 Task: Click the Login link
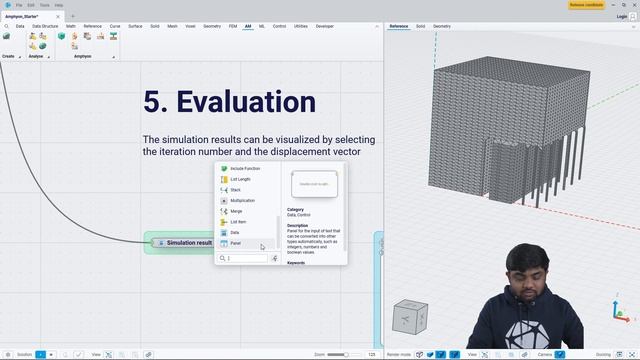tap(622, 17)
